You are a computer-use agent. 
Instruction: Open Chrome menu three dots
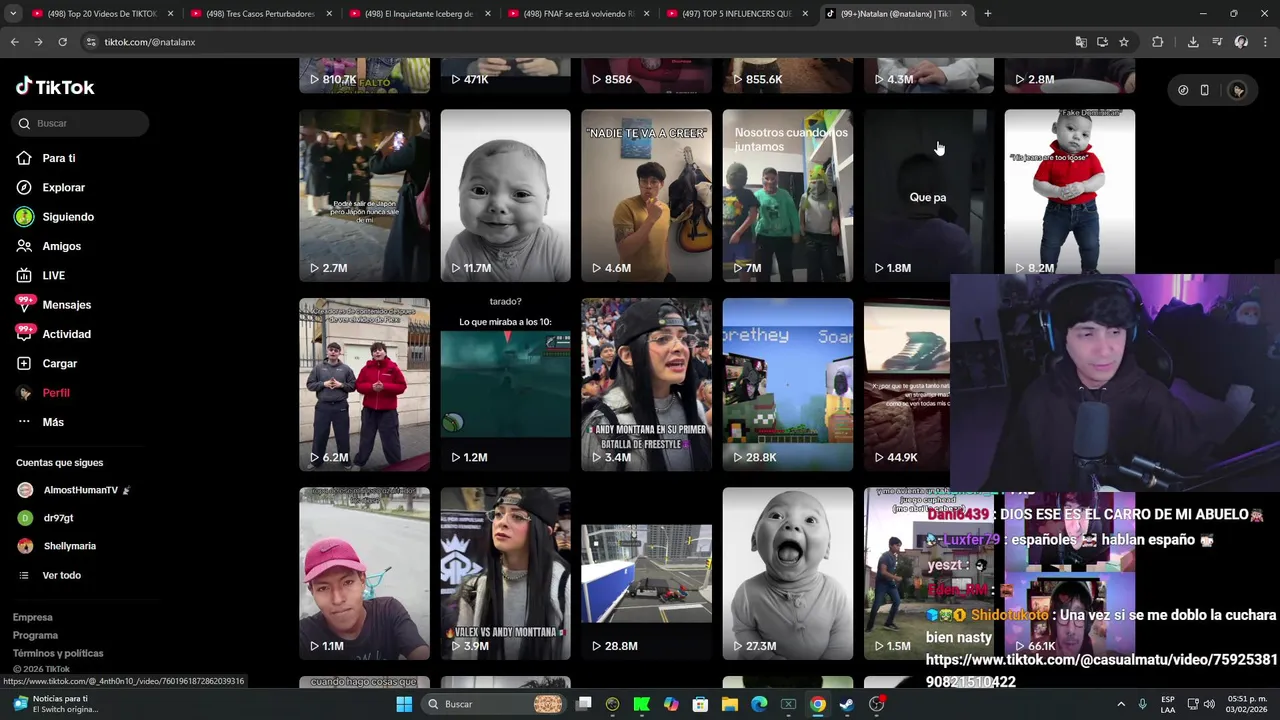(x=1265, y=42)
